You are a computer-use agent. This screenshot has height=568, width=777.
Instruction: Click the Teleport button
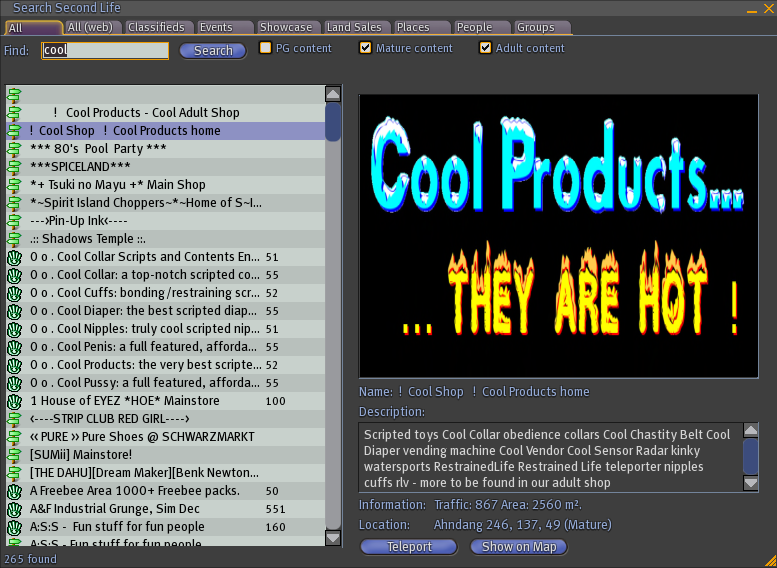click(x=409, y=547)
